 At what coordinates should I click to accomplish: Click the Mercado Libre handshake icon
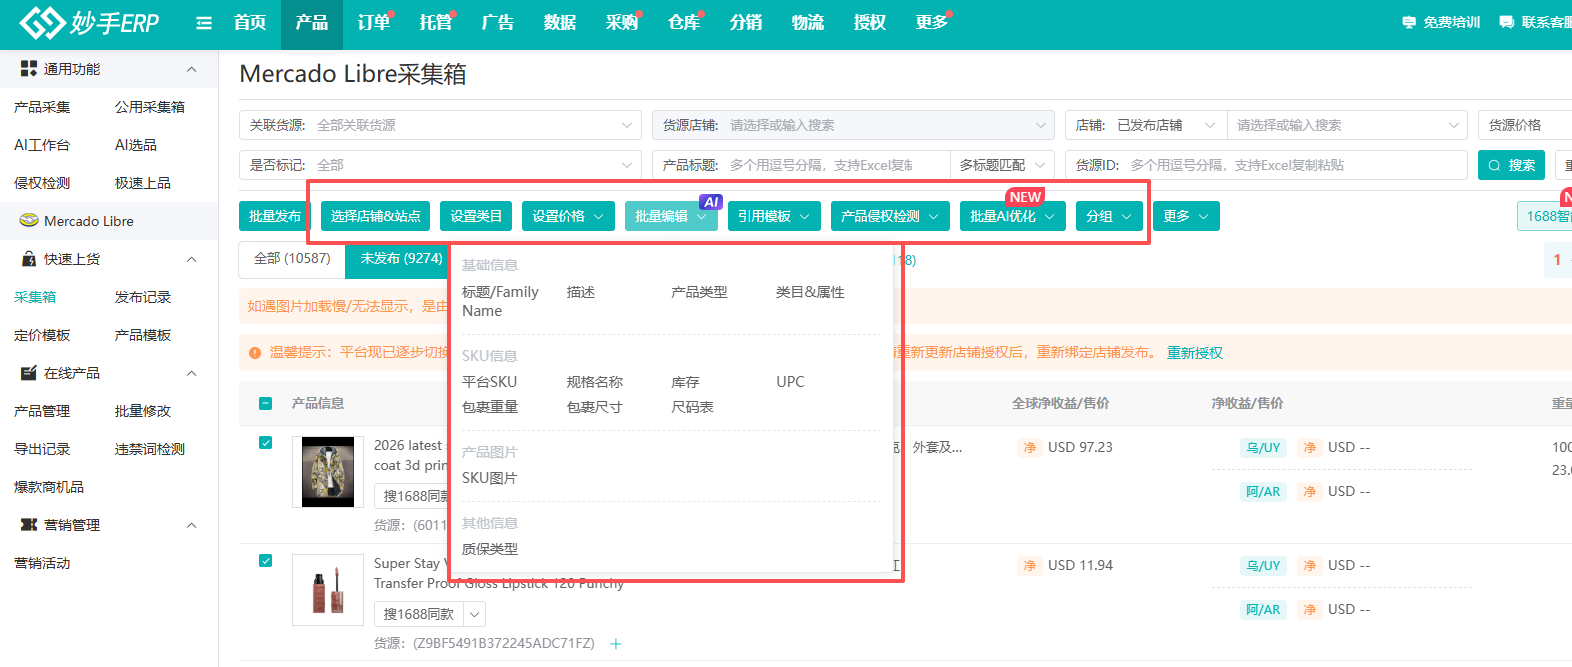coord(29,221)
